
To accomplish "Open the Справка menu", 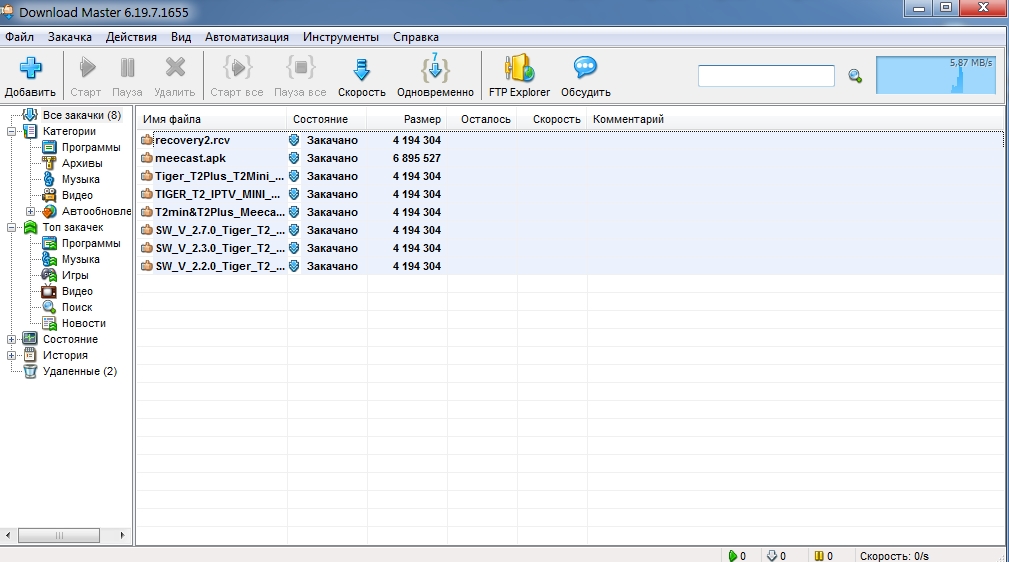I will pos(416,37).
